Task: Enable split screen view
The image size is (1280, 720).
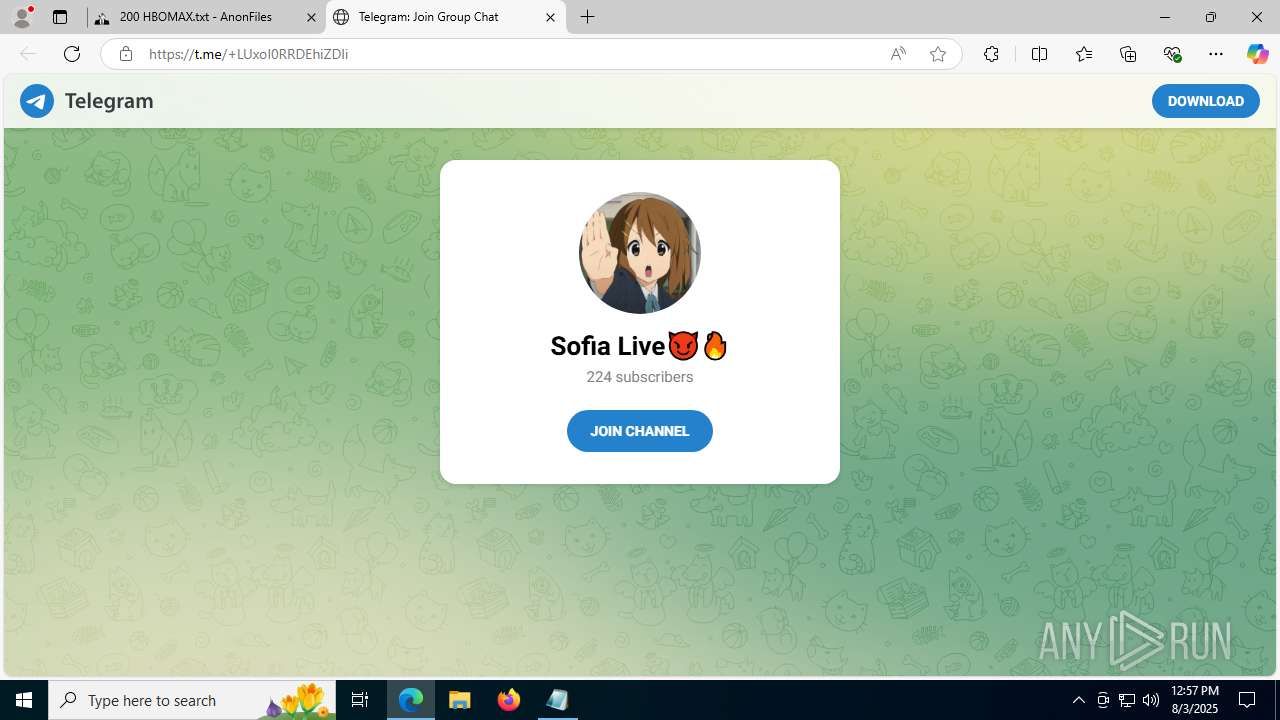Action: click(x=1039, y=54)
